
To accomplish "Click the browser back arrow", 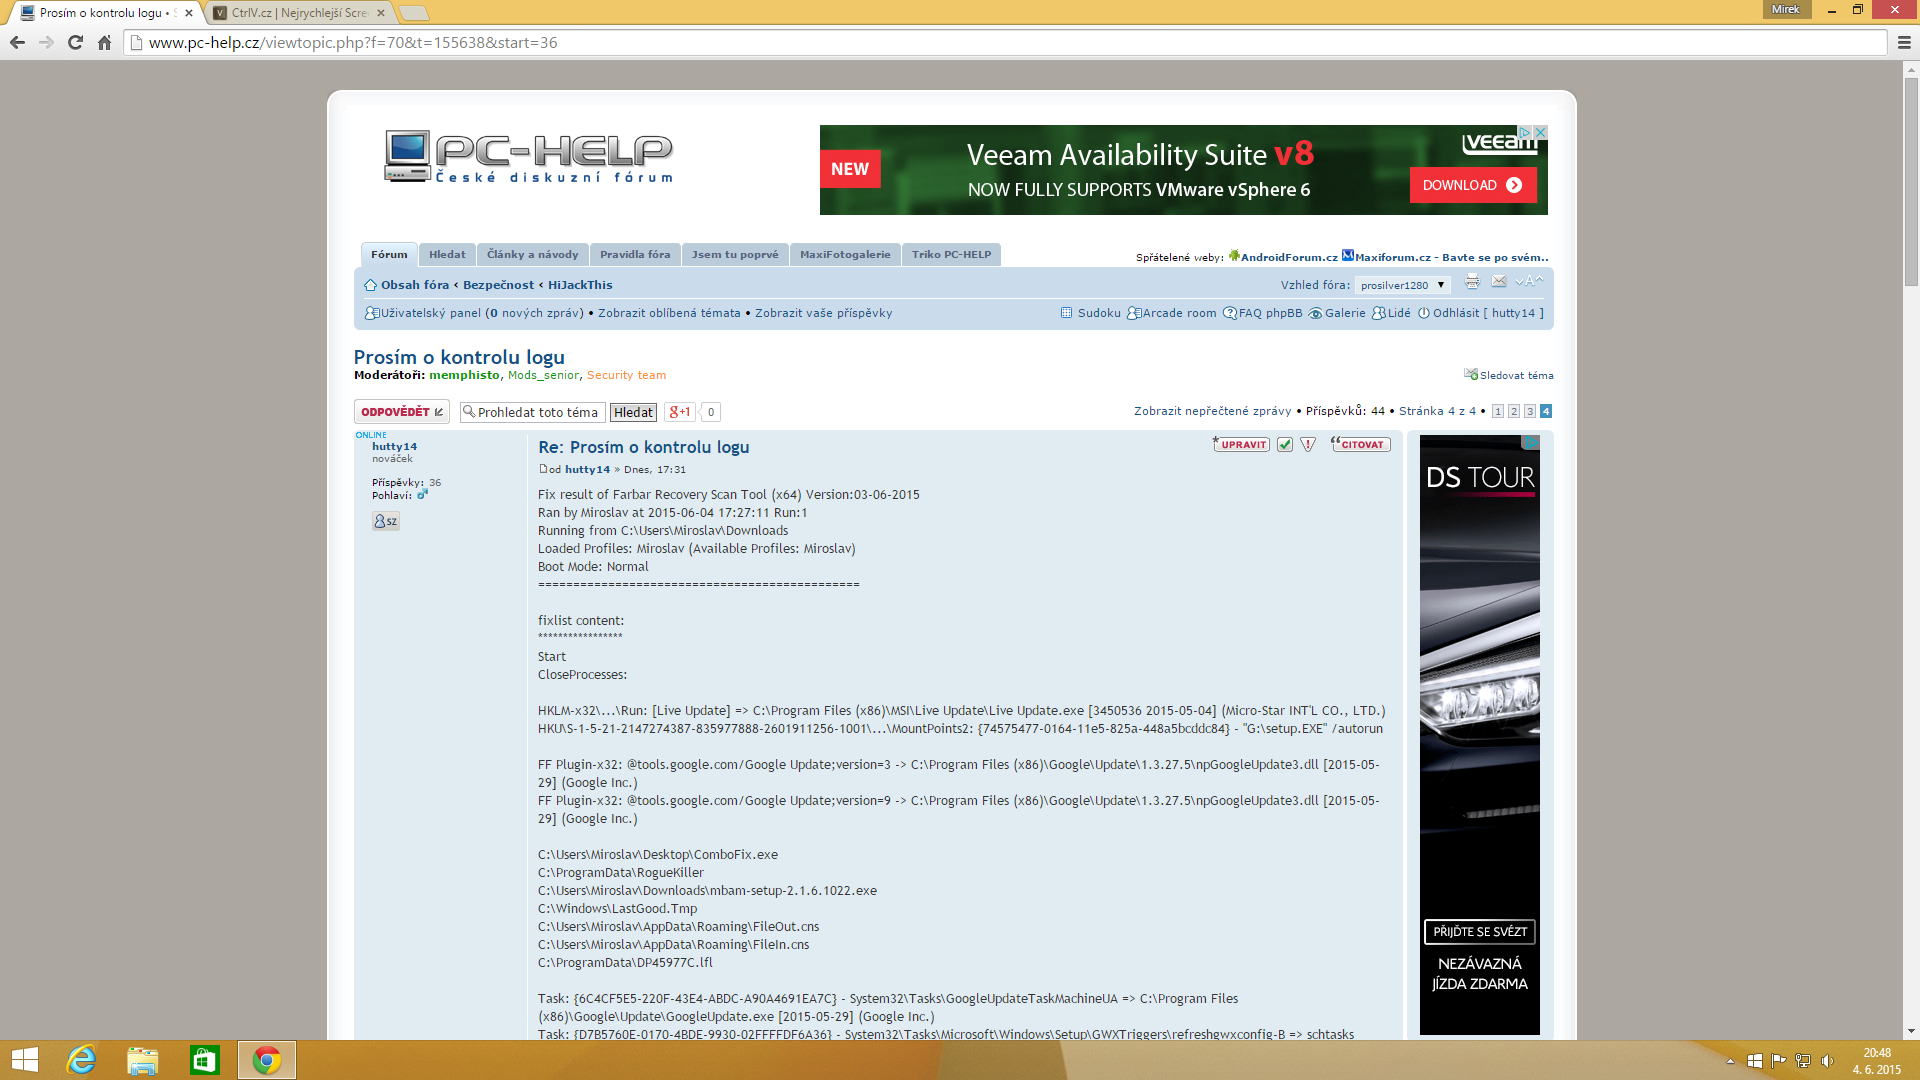I will click(x=17, y=42).
